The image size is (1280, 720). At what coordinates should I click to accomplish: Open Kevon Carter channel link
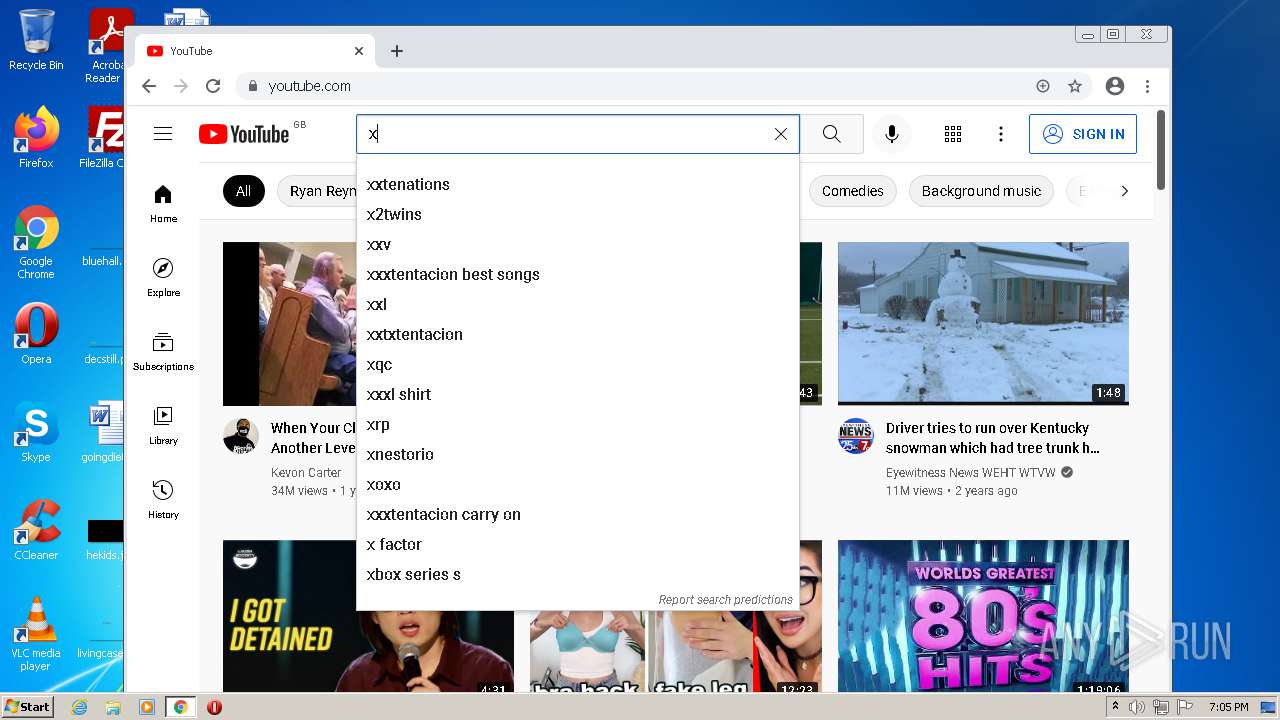click(306, 472)
